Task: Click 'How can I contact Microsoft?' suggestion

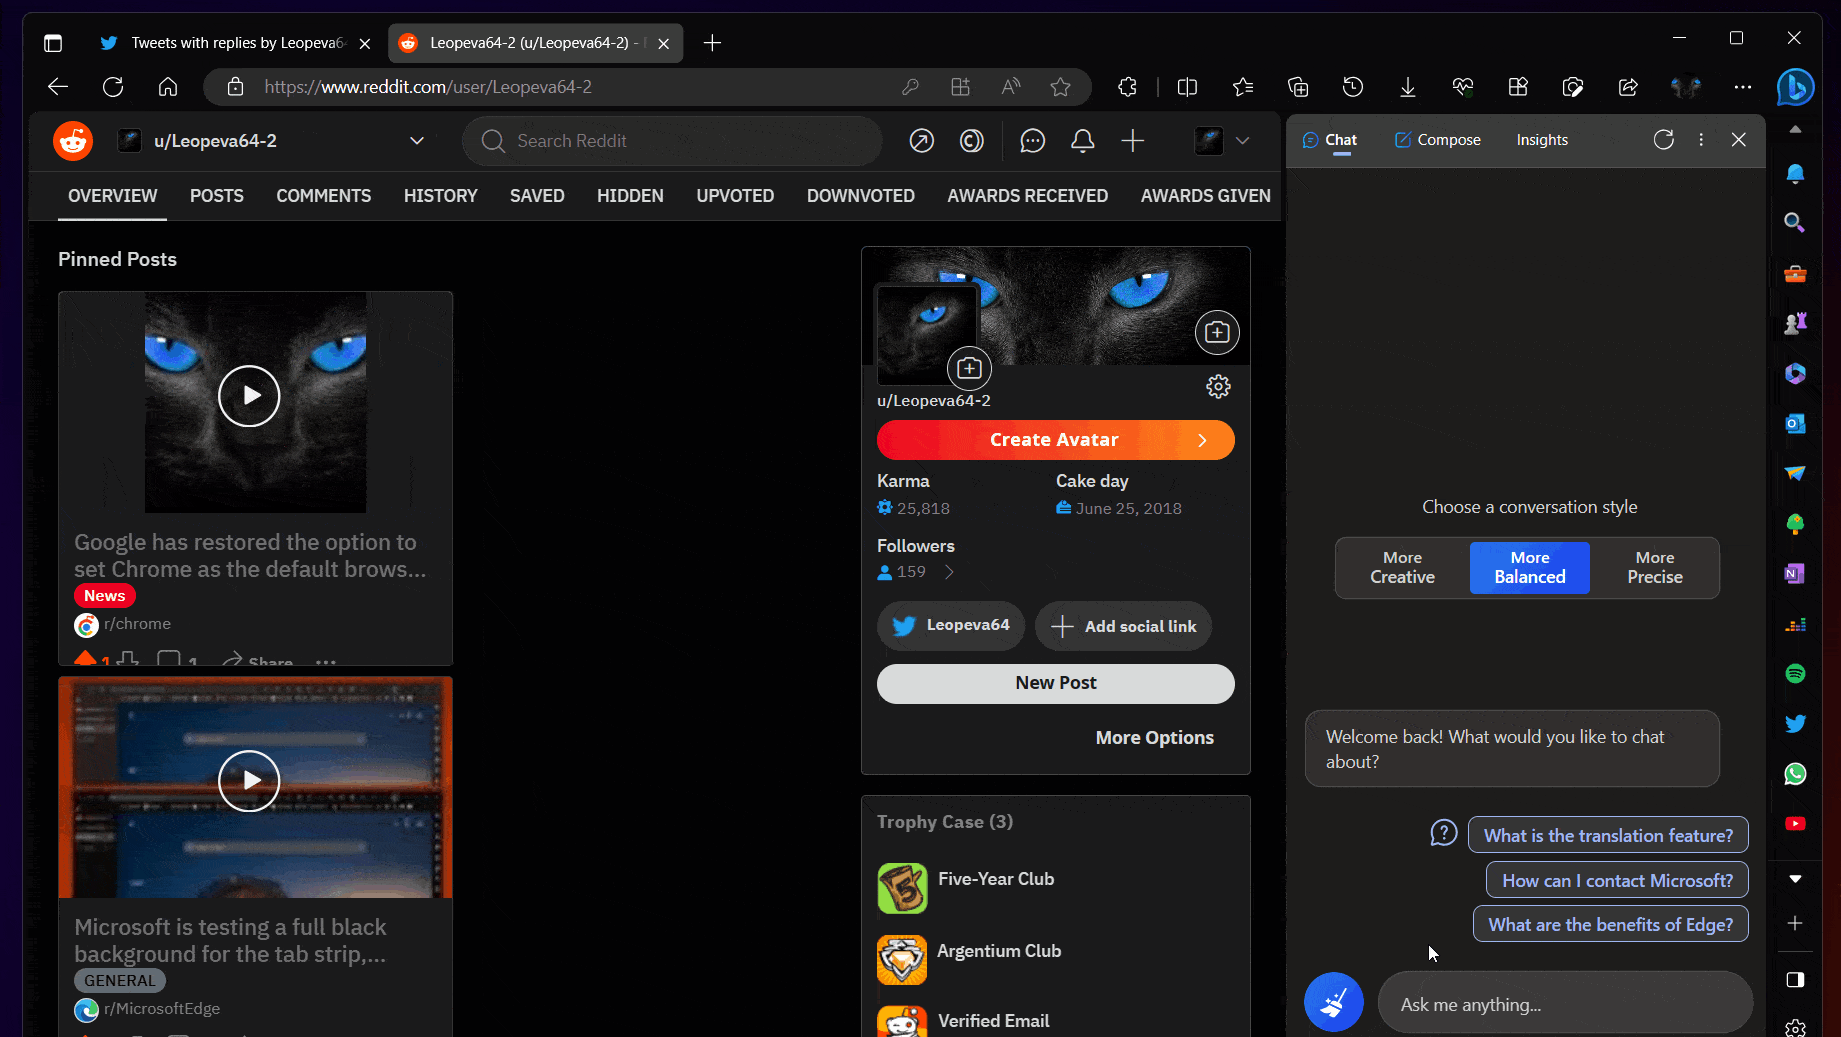Action: (x=1616, y=880)
